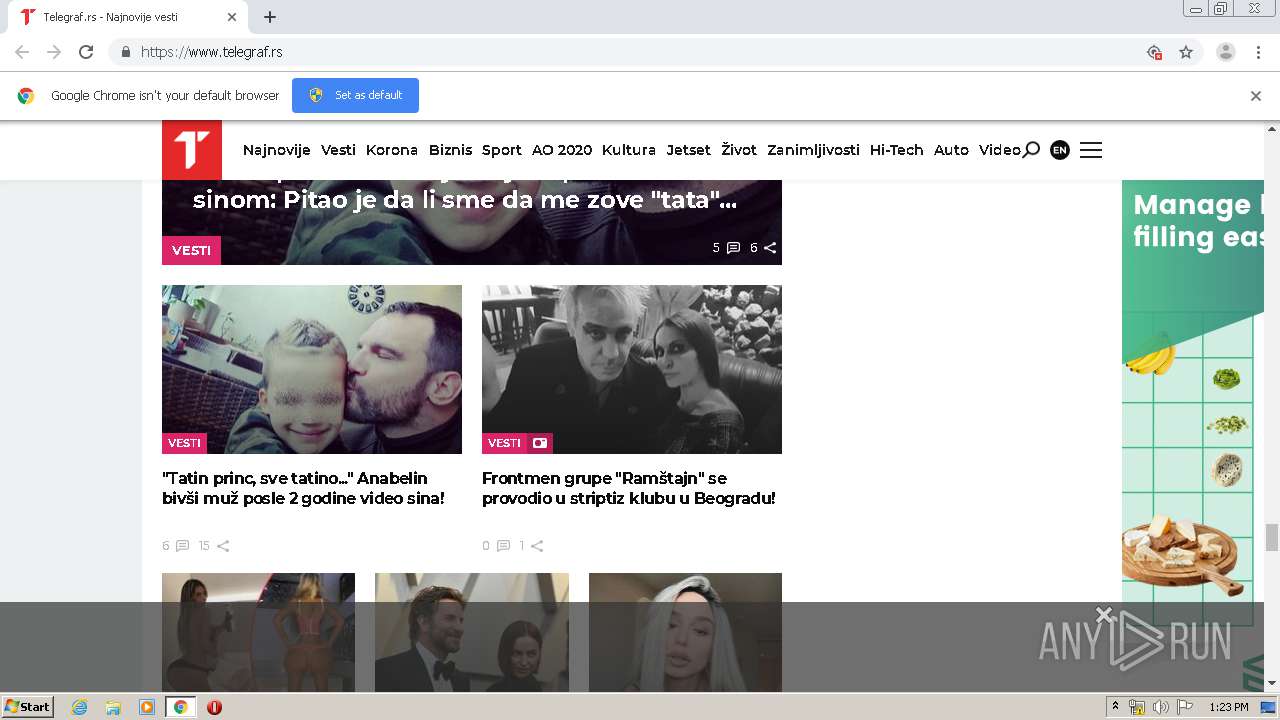Screen dimensions: 1280x720
Task: Go to Vesti section
Action: coord(338,150)
